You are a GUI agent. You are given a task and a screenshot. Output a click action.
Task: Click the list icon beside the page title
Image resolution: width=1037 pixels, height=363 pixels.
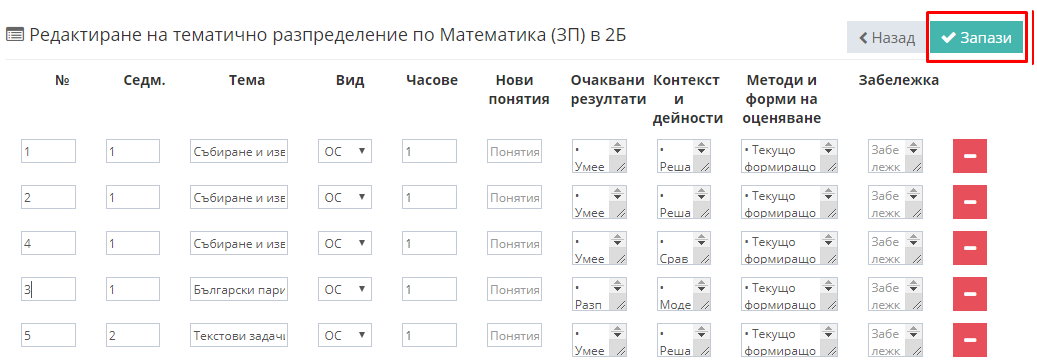pos(15,36)
